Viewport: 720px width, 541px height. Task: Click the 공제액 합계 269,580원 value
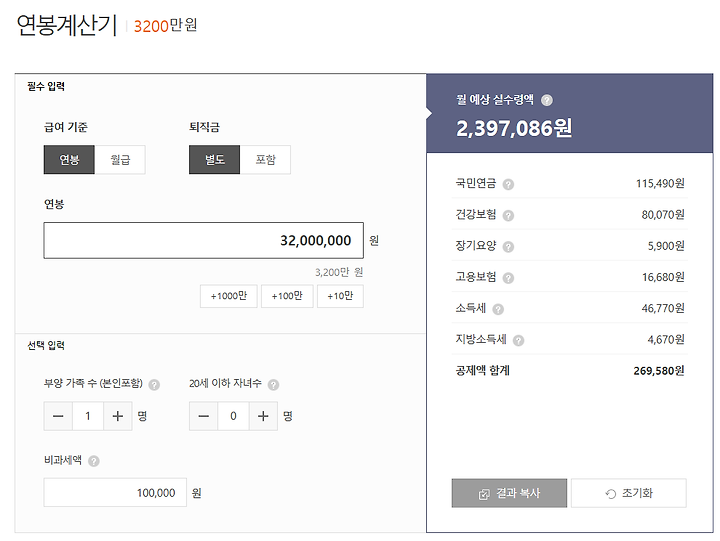pyautogui.click(x=659, y=371)
